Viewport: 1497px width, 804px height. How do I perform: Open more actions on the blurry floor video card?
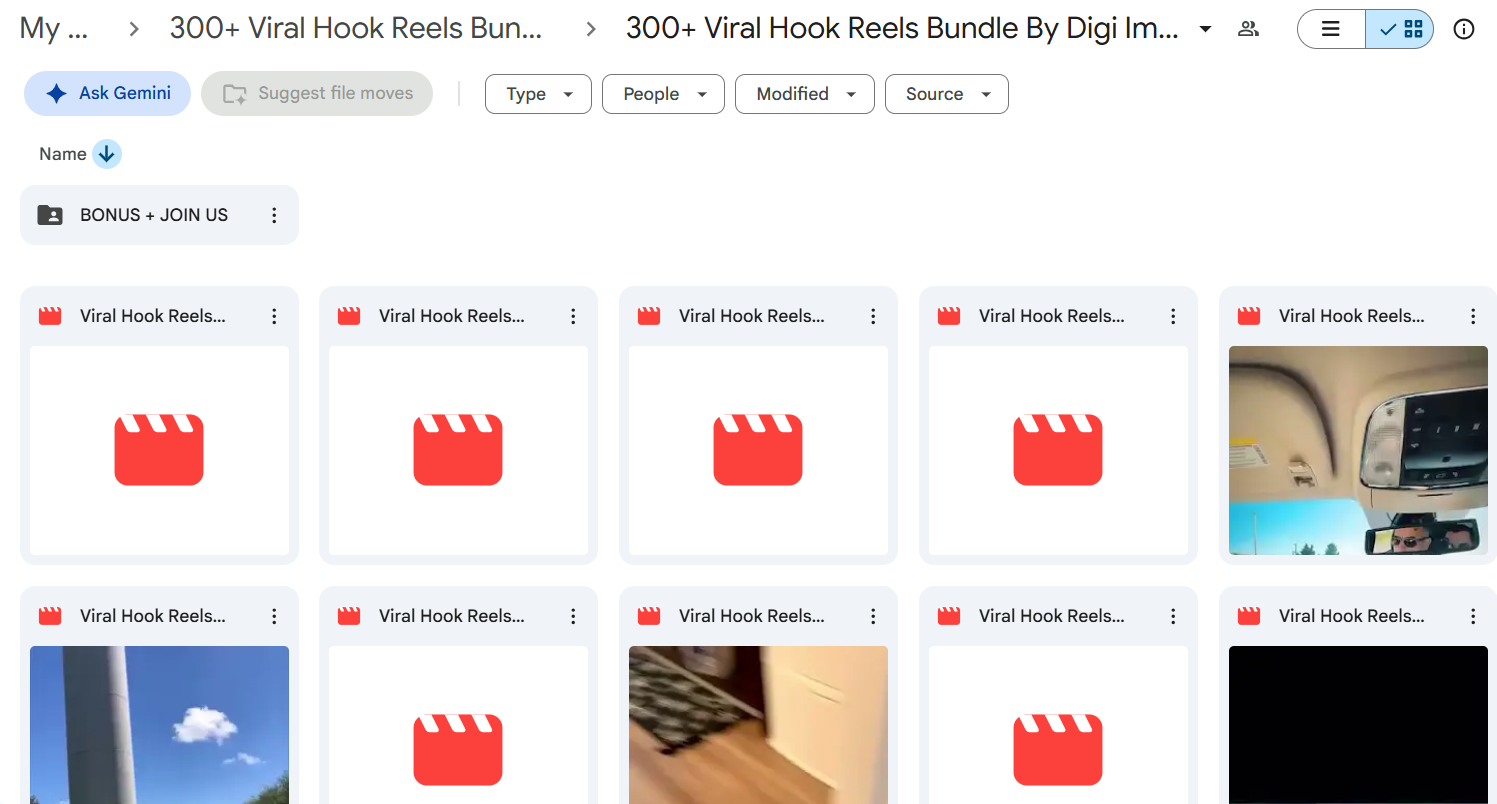(x=873, y=616)
